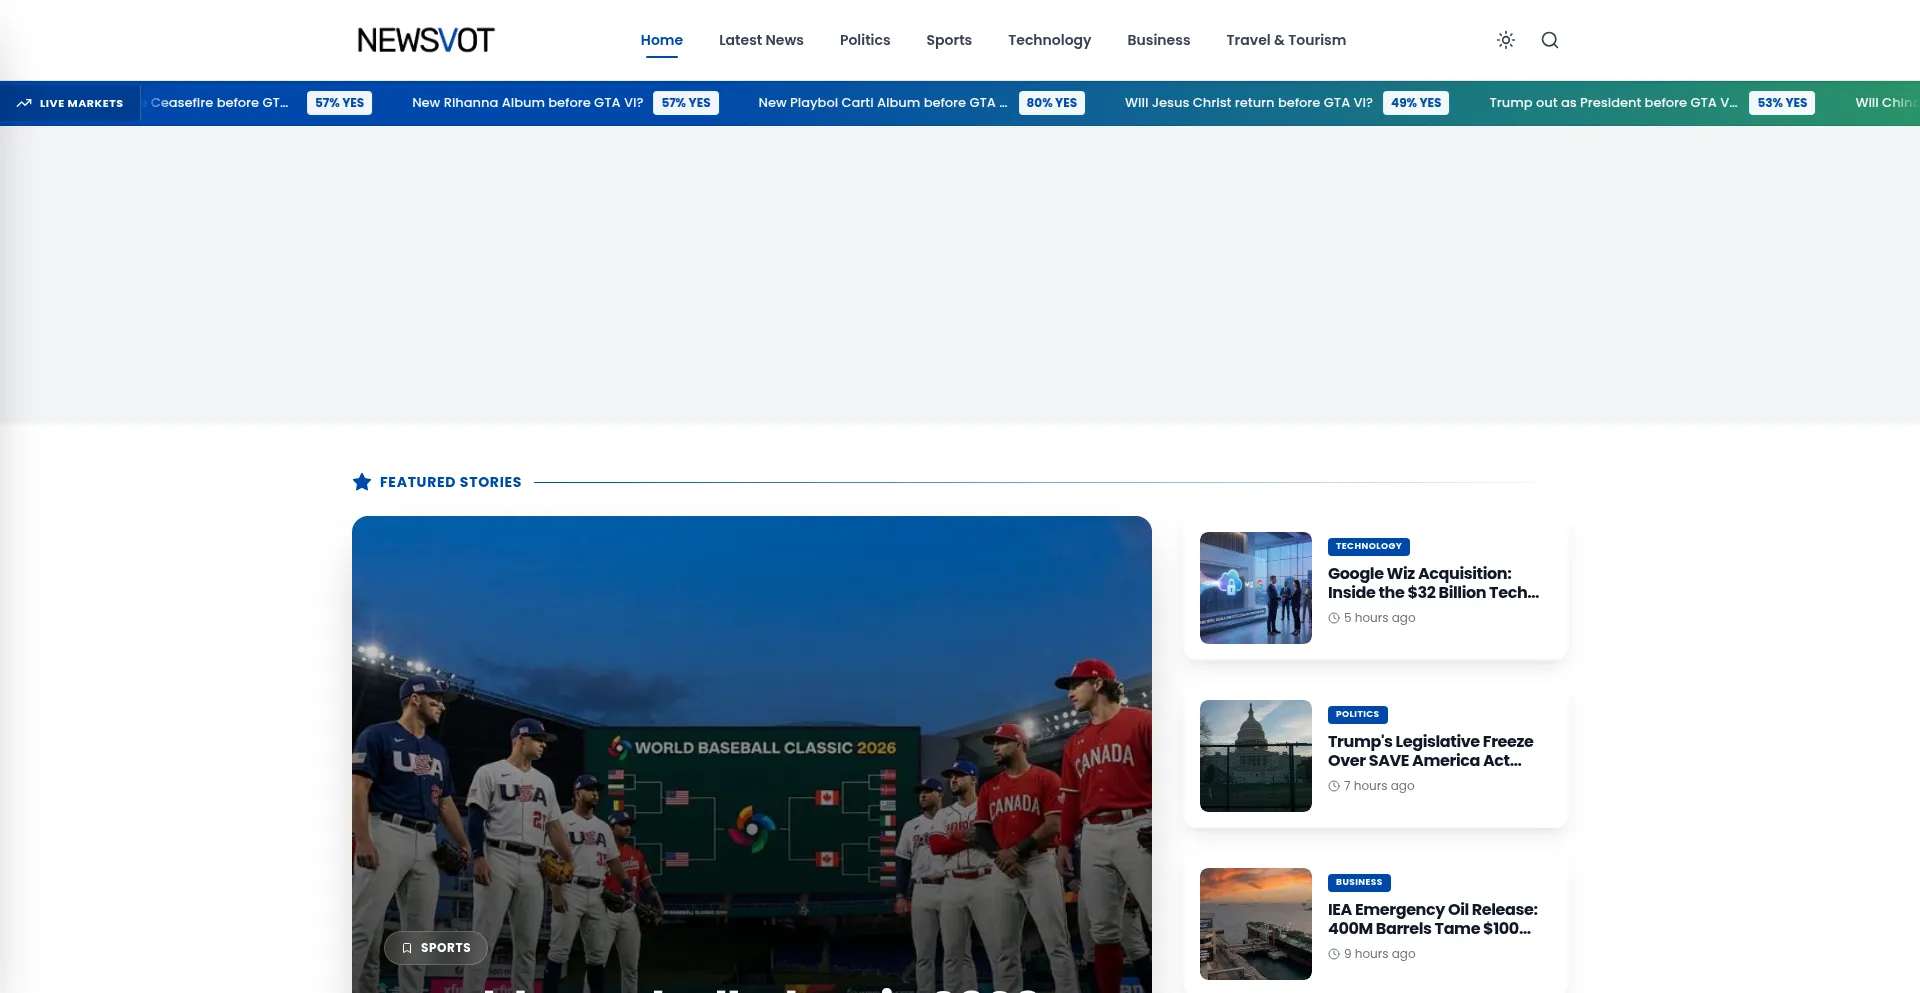This screenshot has height=993, width=1920.
Task: Click the POLITICS category tag
Action: tap(1358, 714)
